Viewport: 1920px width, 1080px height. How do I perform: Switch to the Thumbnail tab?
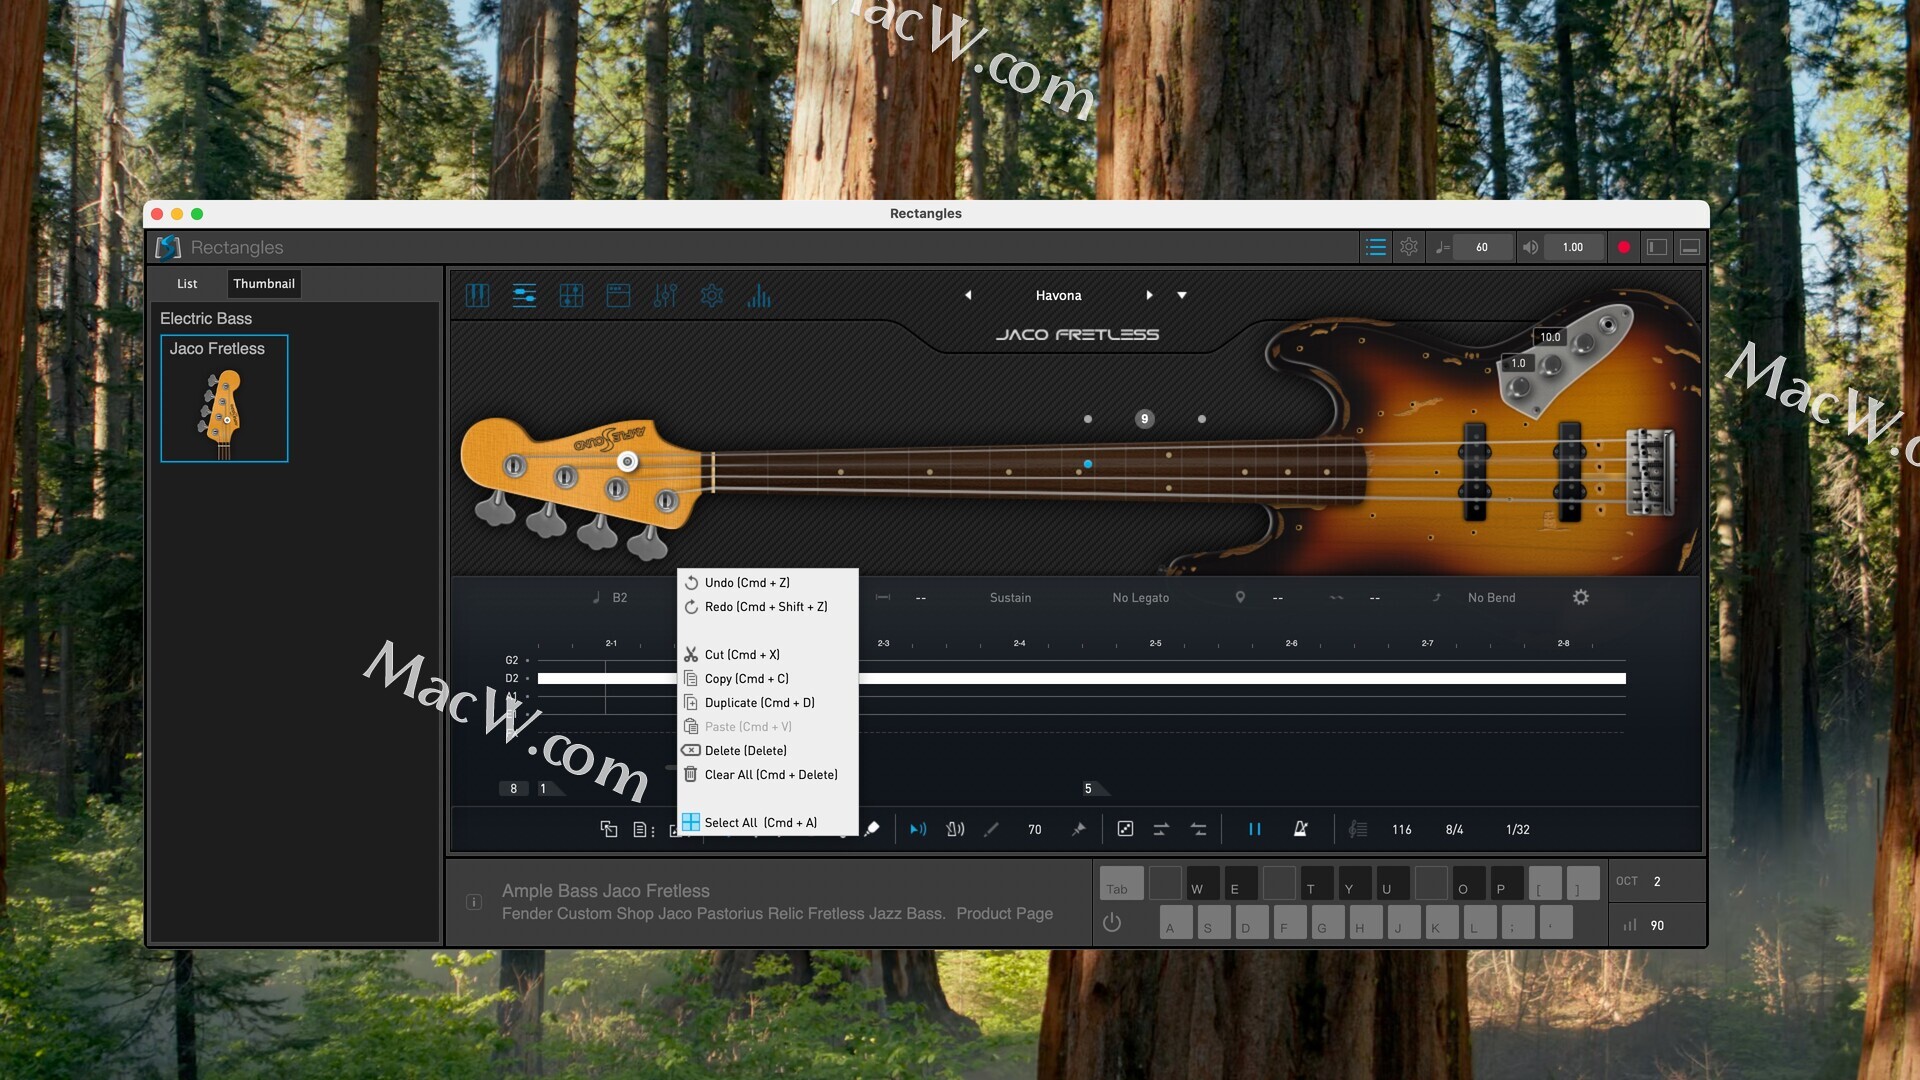click(264, 284)
